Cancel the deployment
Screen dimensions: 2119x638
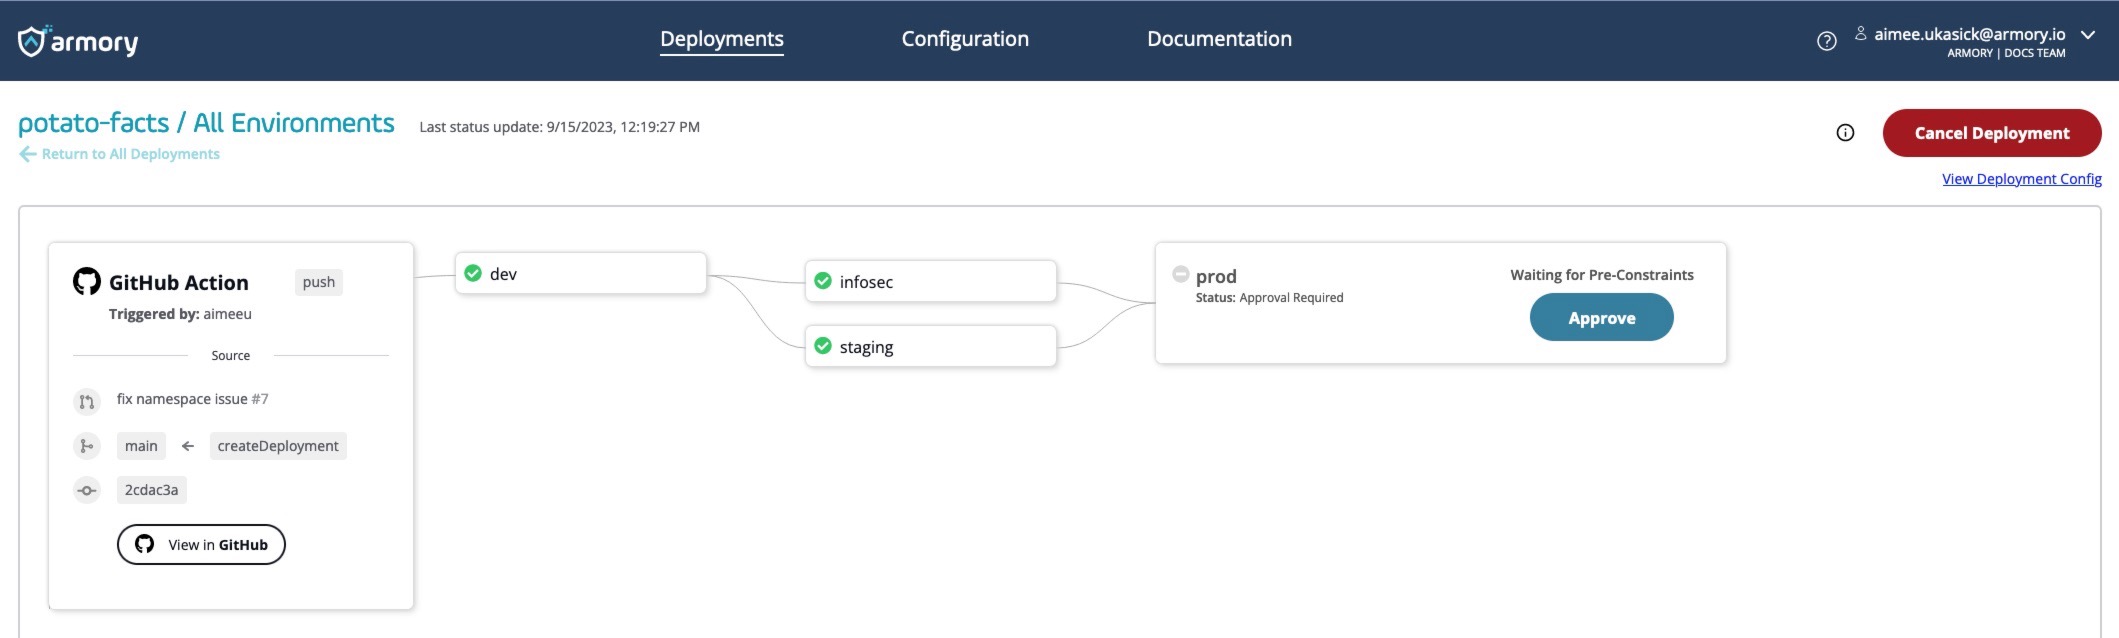click(x=1992, y=133)
